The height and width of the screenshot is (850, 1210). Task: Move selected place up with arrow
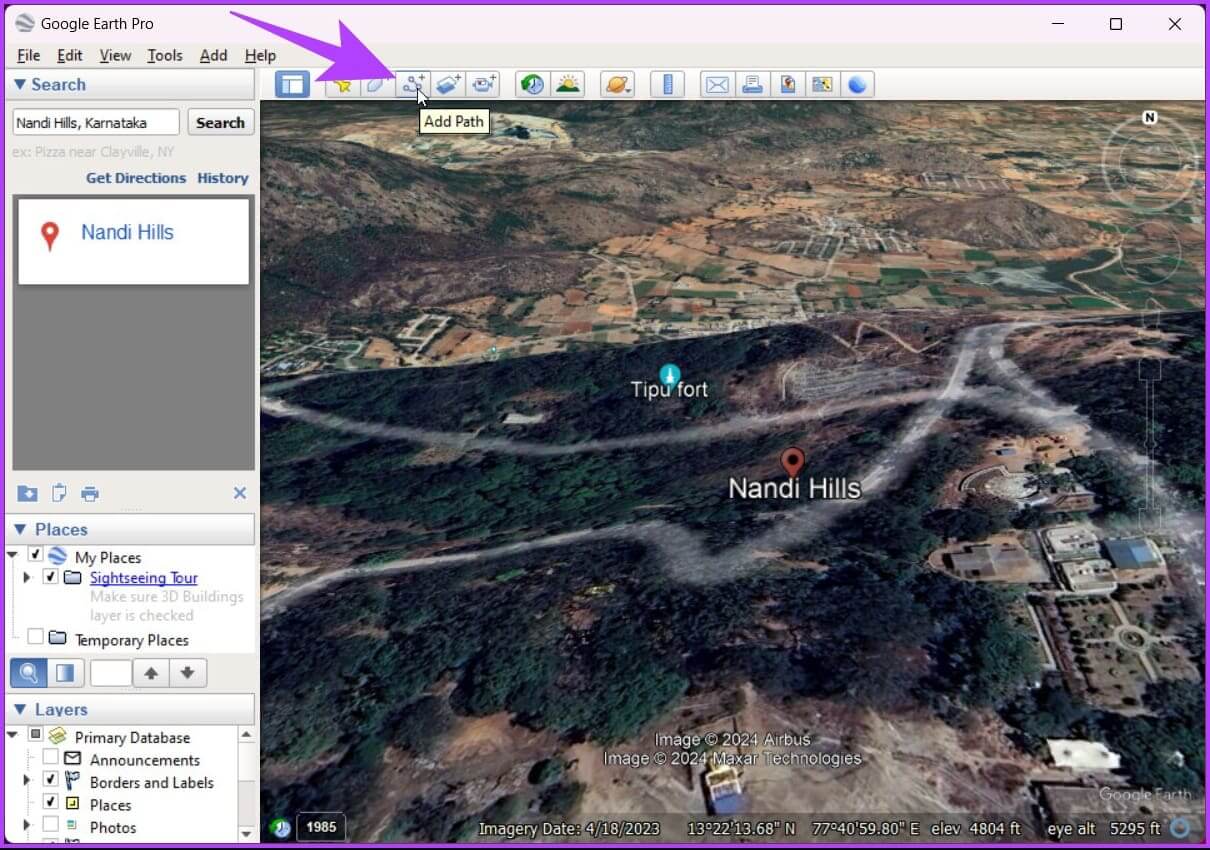point(151,673)
